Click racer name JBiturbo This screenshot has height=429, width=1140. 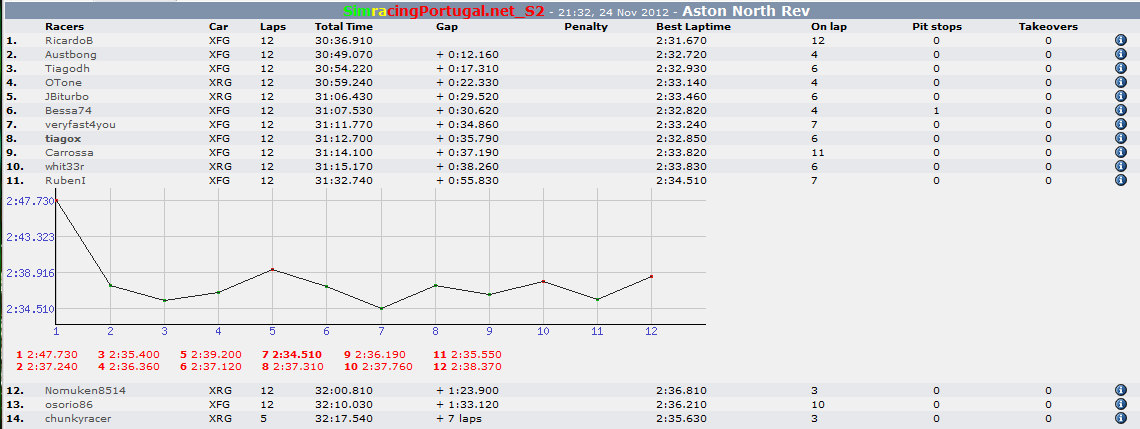67,96
